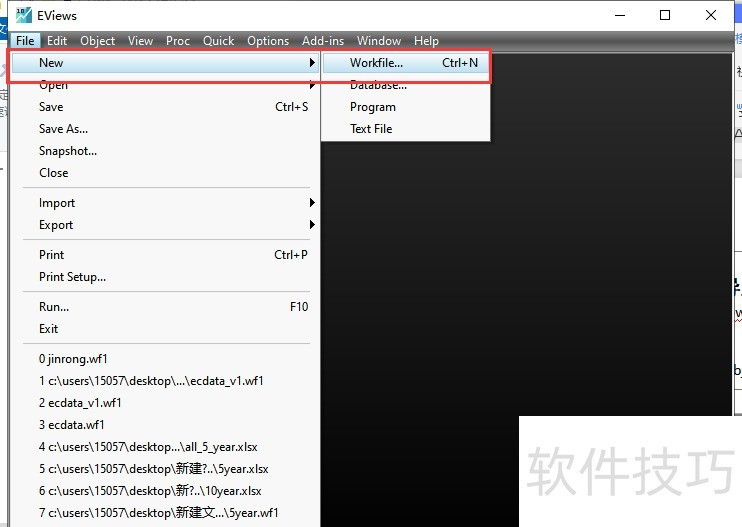Open recent file 1 ecdata_v1.wf1 with desktop path

164,381
